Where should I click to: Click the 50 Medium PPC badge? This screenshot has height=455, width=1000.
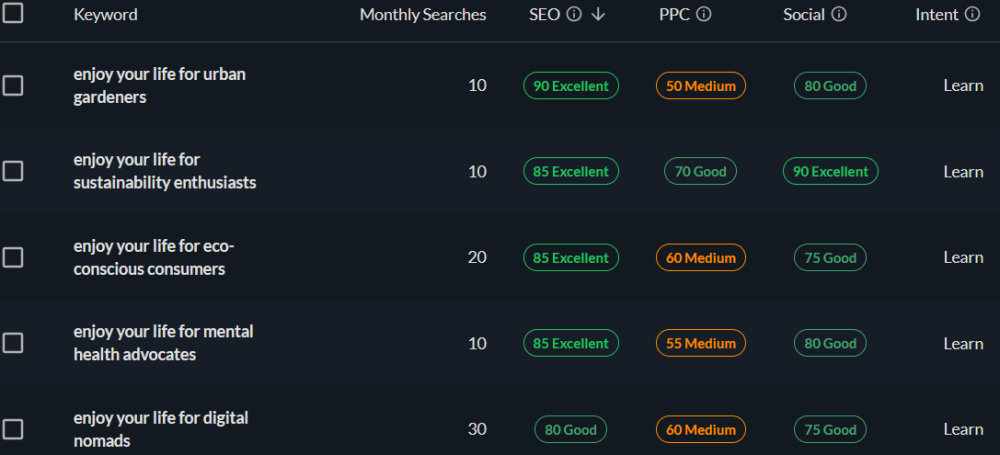coord(701,86)
